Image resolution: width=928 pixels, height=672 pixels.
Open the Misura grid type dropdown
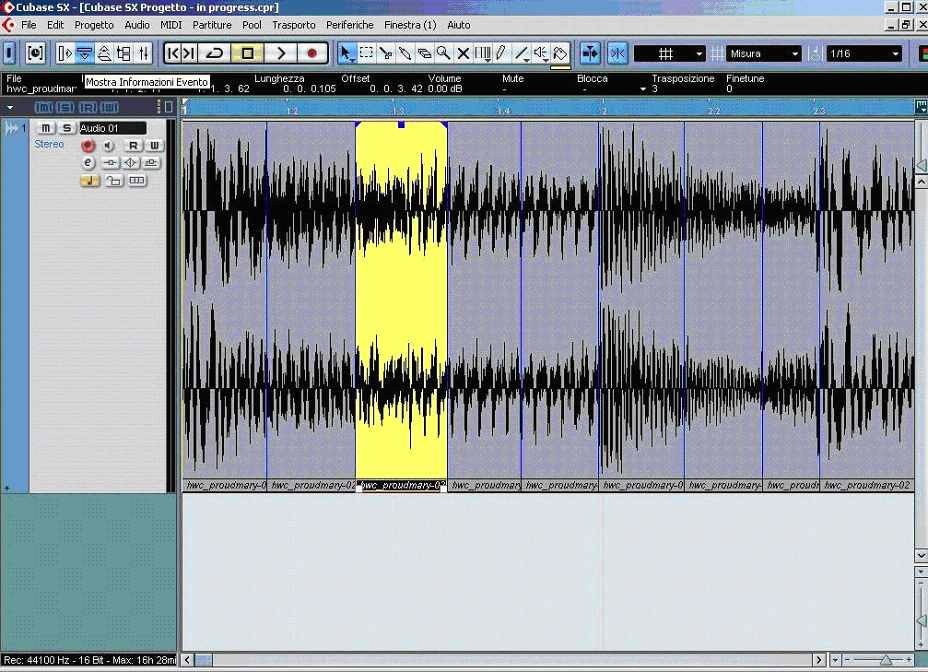click(765, 53)
